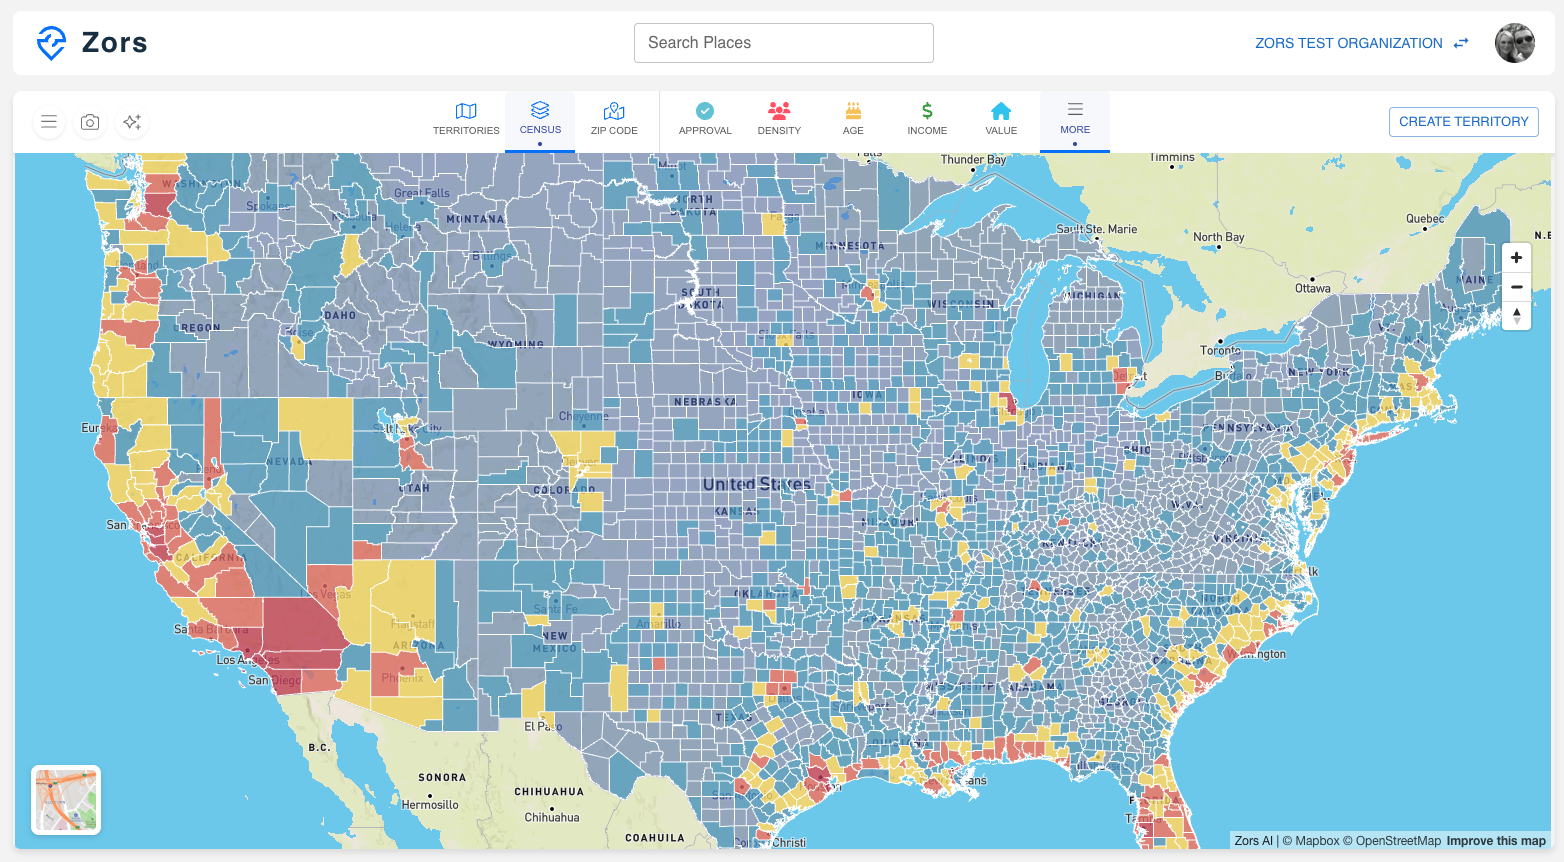Adjust map pitch with the arrow control
Viewport: 1564px width, 862px height.
pos(1516,316)
